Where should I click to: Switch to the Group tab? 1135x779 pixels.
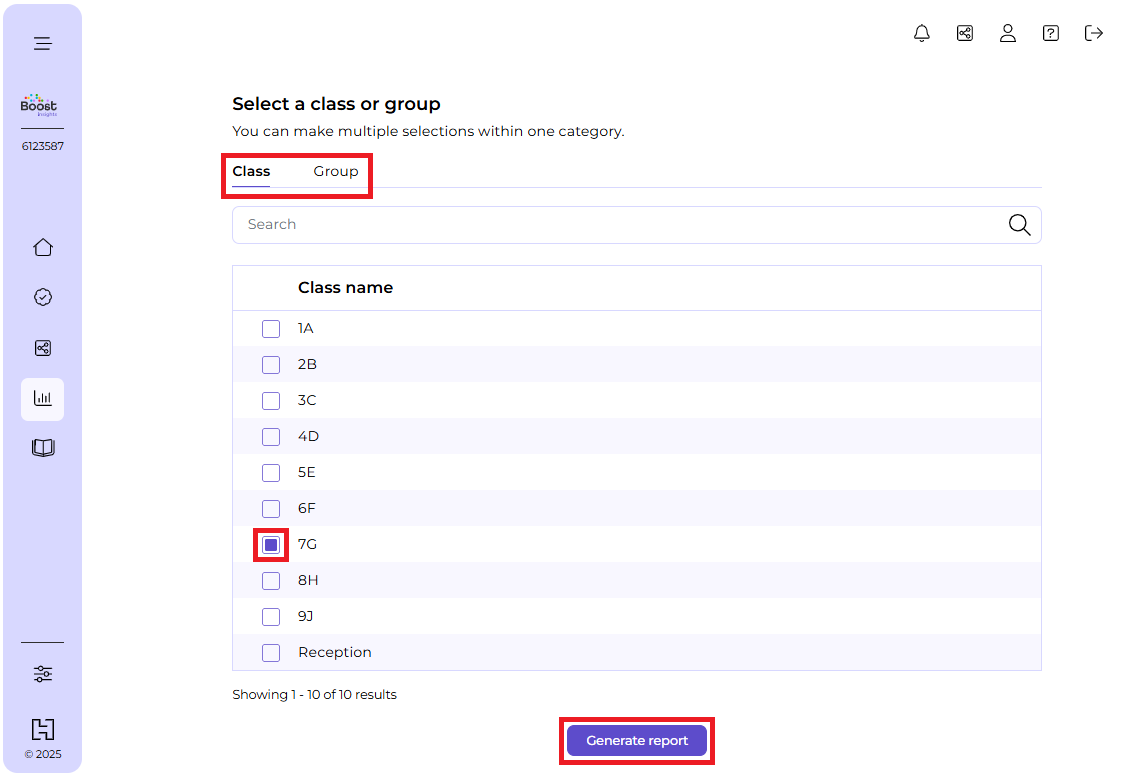pos(336,171)
